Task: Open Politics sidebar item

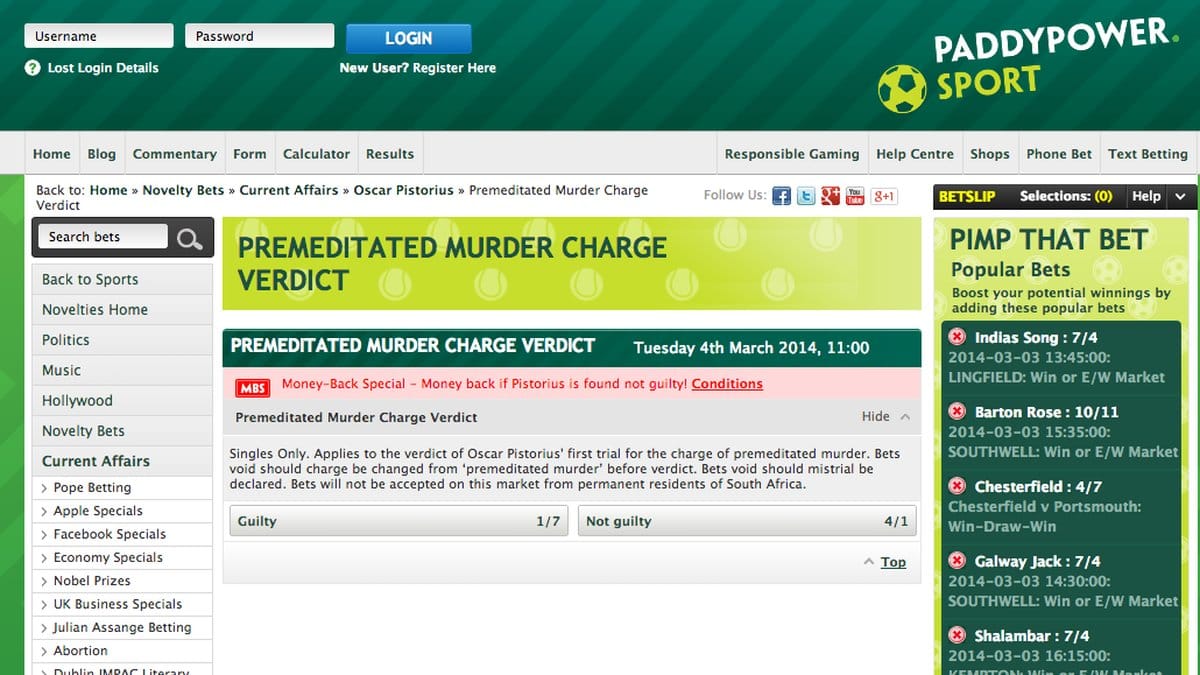Action: pyautogui.click(x=122, y=340)
